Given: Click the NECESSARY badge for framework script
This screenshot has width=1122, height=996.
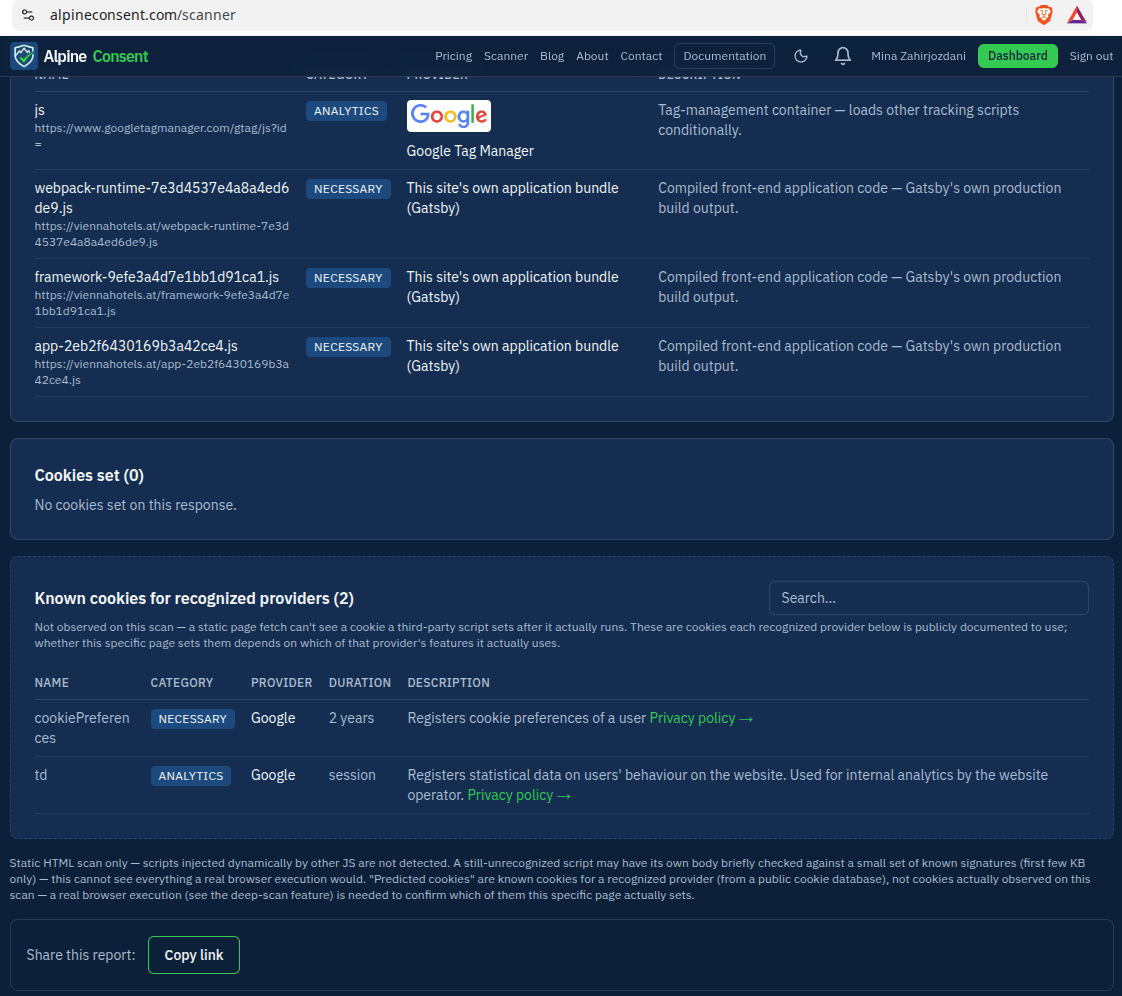Looking at the screenshot, I should [x=348, y=278].
